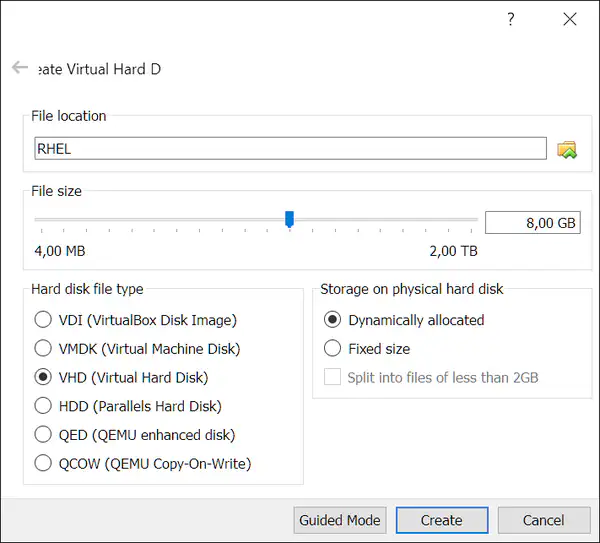Select VDI (VirtualBox Disk Image) option
600x543 pixels.
[x=43, y=320]
